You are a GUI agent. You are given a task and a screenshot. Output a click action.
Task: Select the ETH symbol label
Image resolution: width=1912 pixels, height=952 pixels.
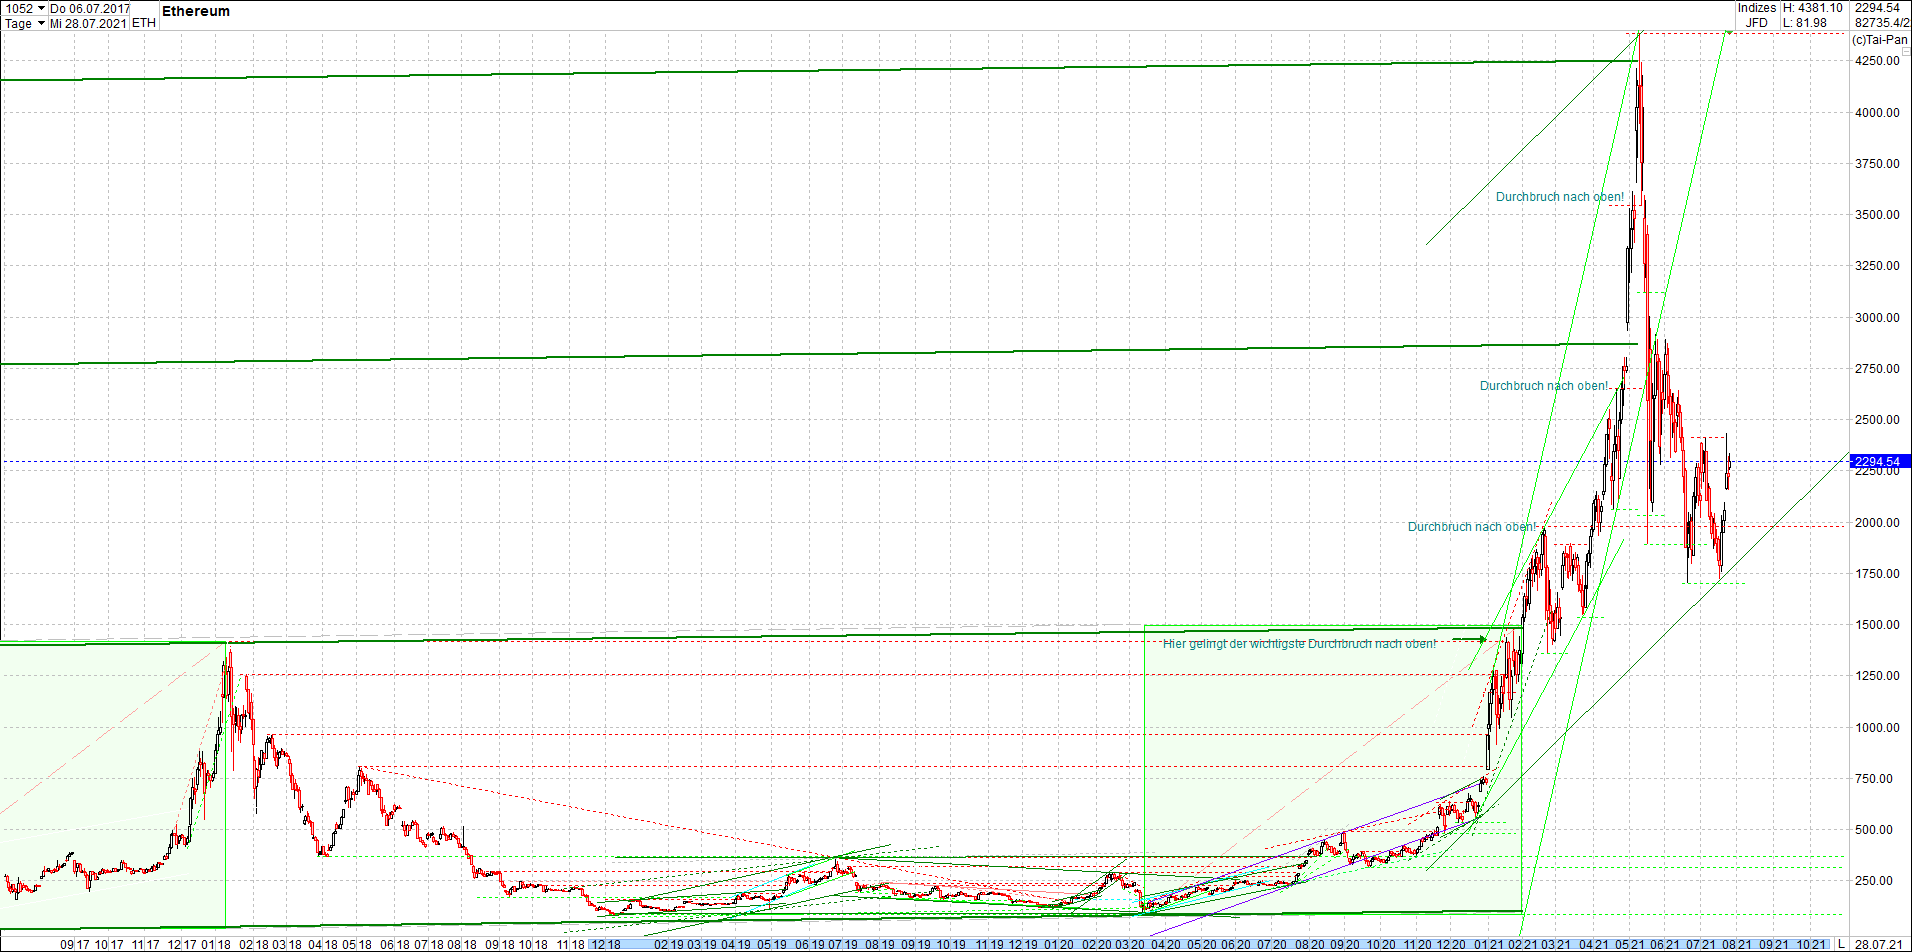tap(143, 22)
